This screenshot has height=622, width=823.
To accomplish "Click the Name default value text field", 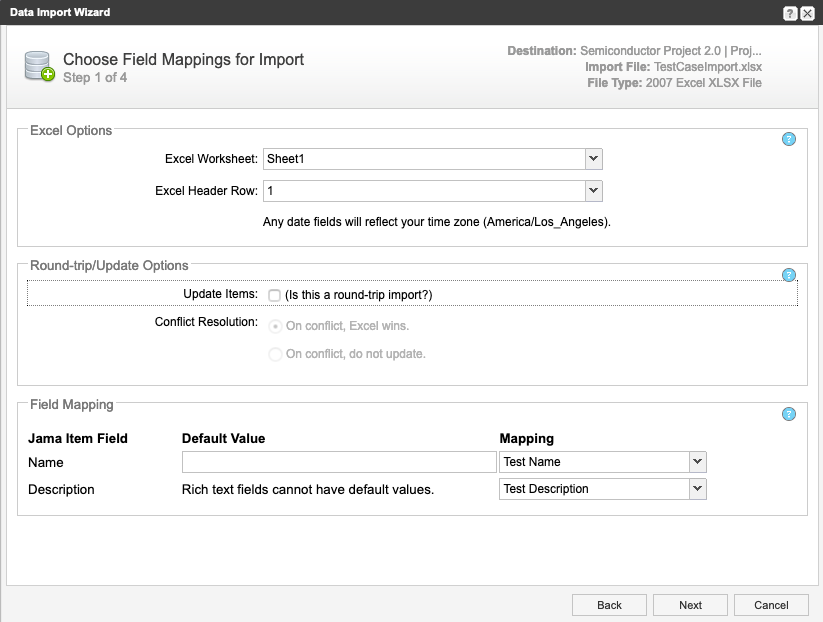I will tap(339, 462).
